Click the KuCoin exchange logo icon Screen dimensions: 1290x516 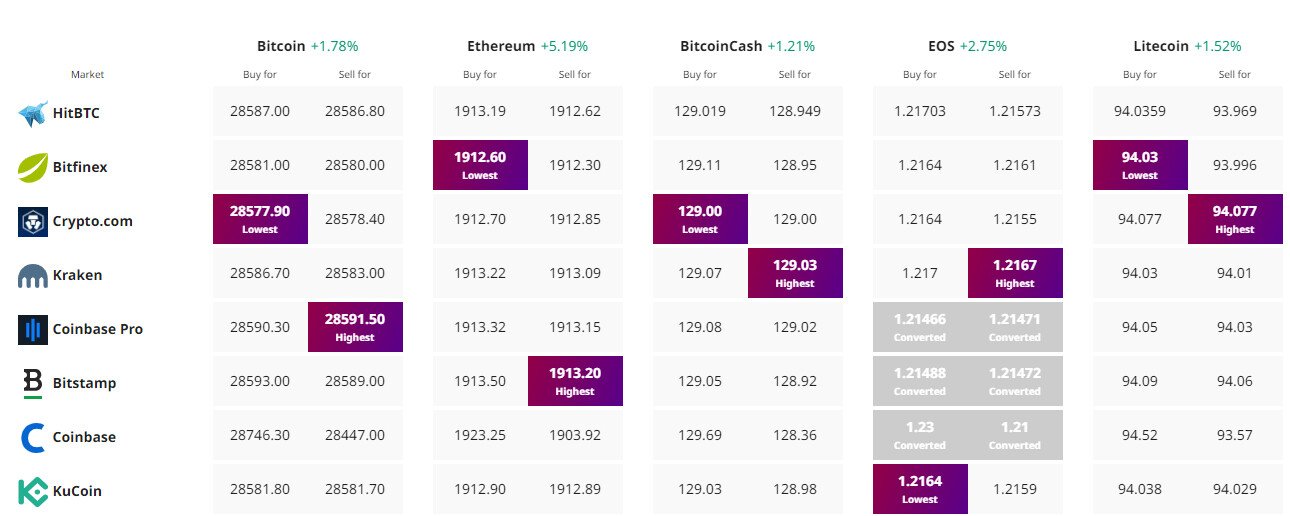(33, 491)
